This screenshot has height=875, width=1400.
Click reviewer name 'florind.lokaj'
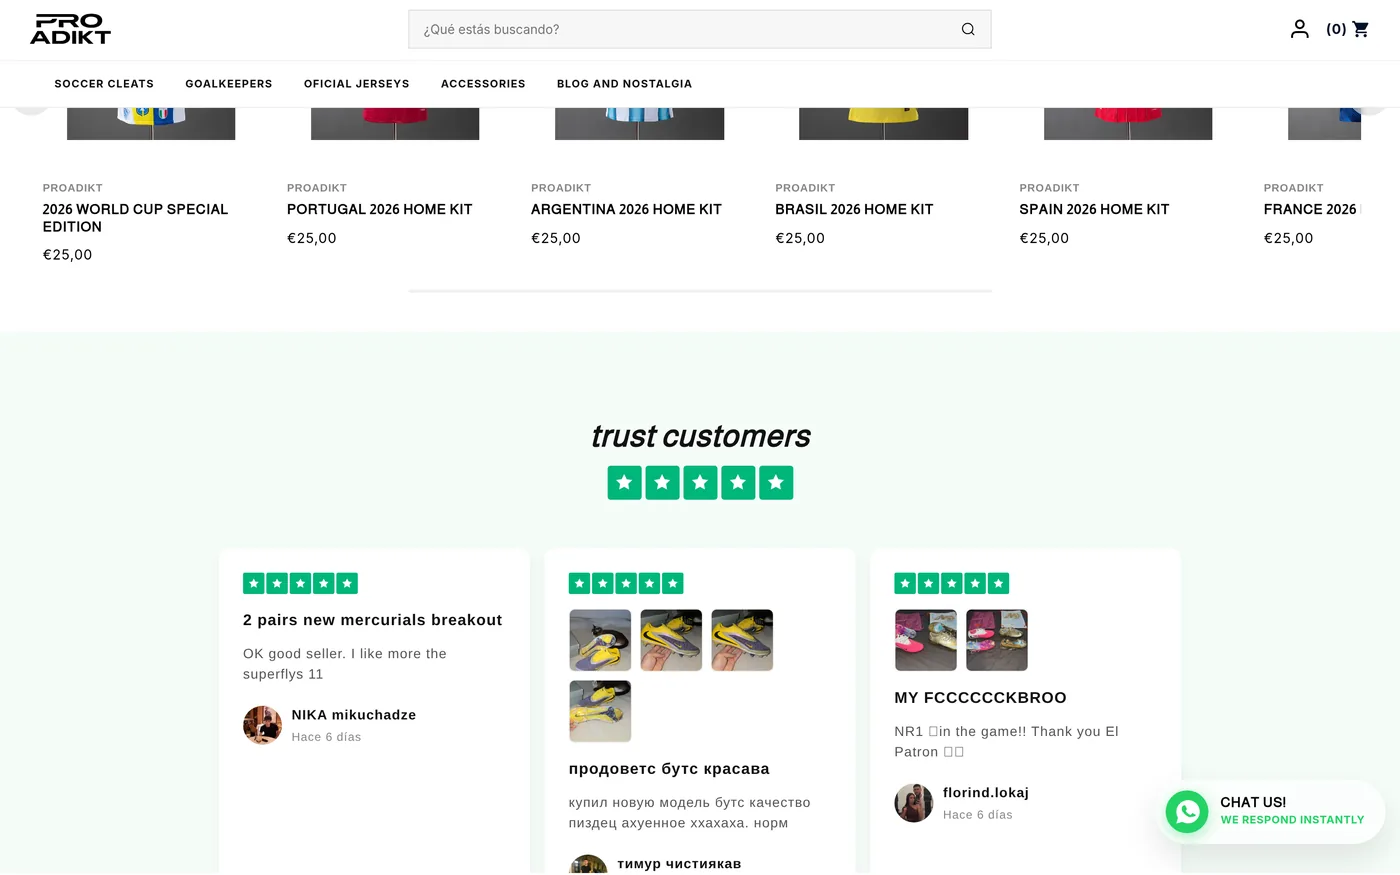pos(986,793)
